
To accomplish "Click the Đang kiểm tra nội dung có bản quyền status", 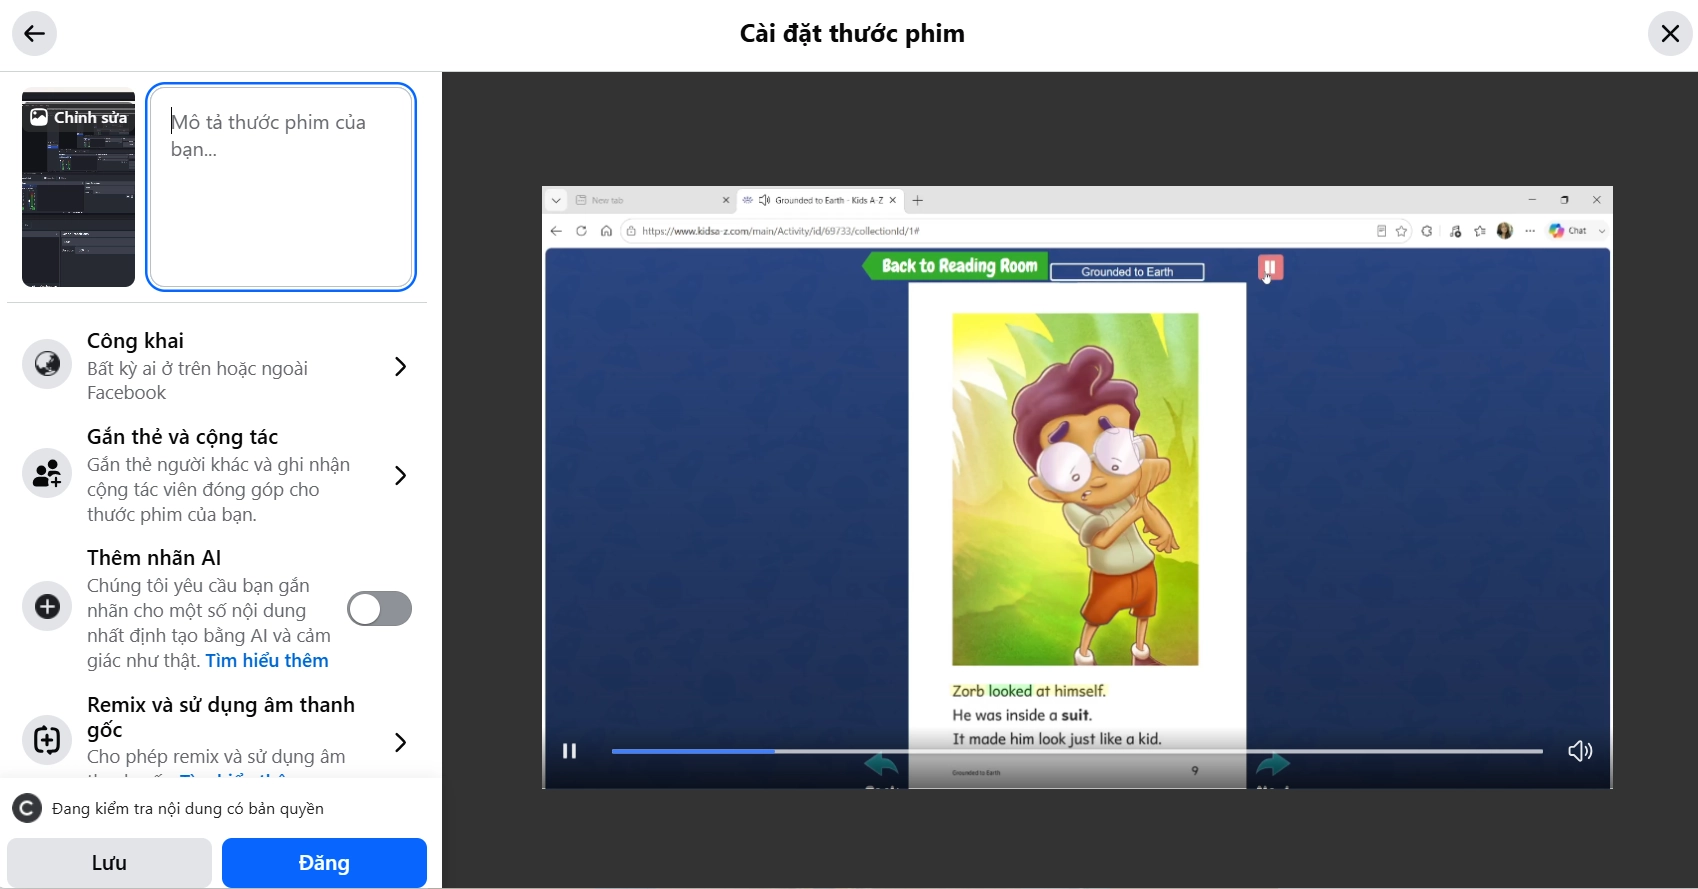I will tap(188, 809).
